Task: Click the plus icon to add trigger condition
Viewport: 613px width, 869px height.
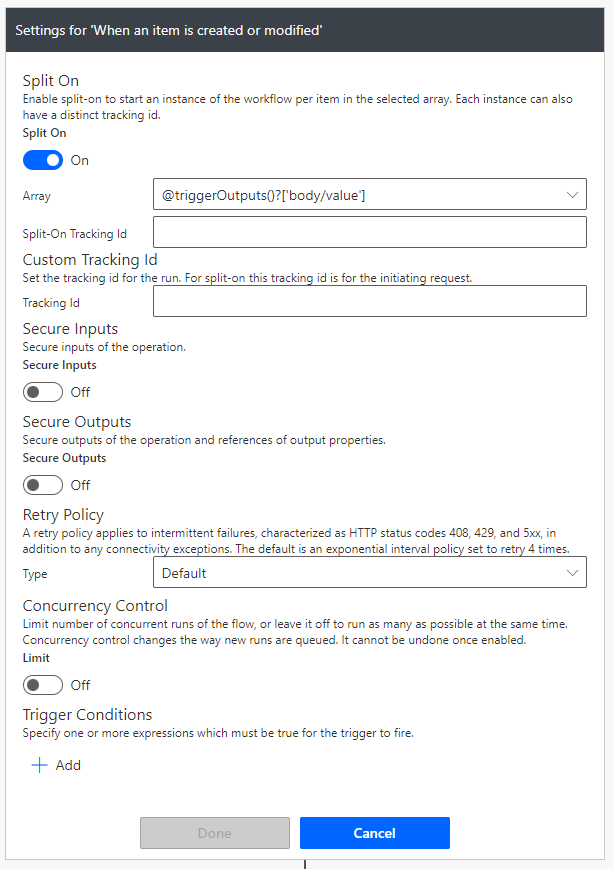Action: 39,765
